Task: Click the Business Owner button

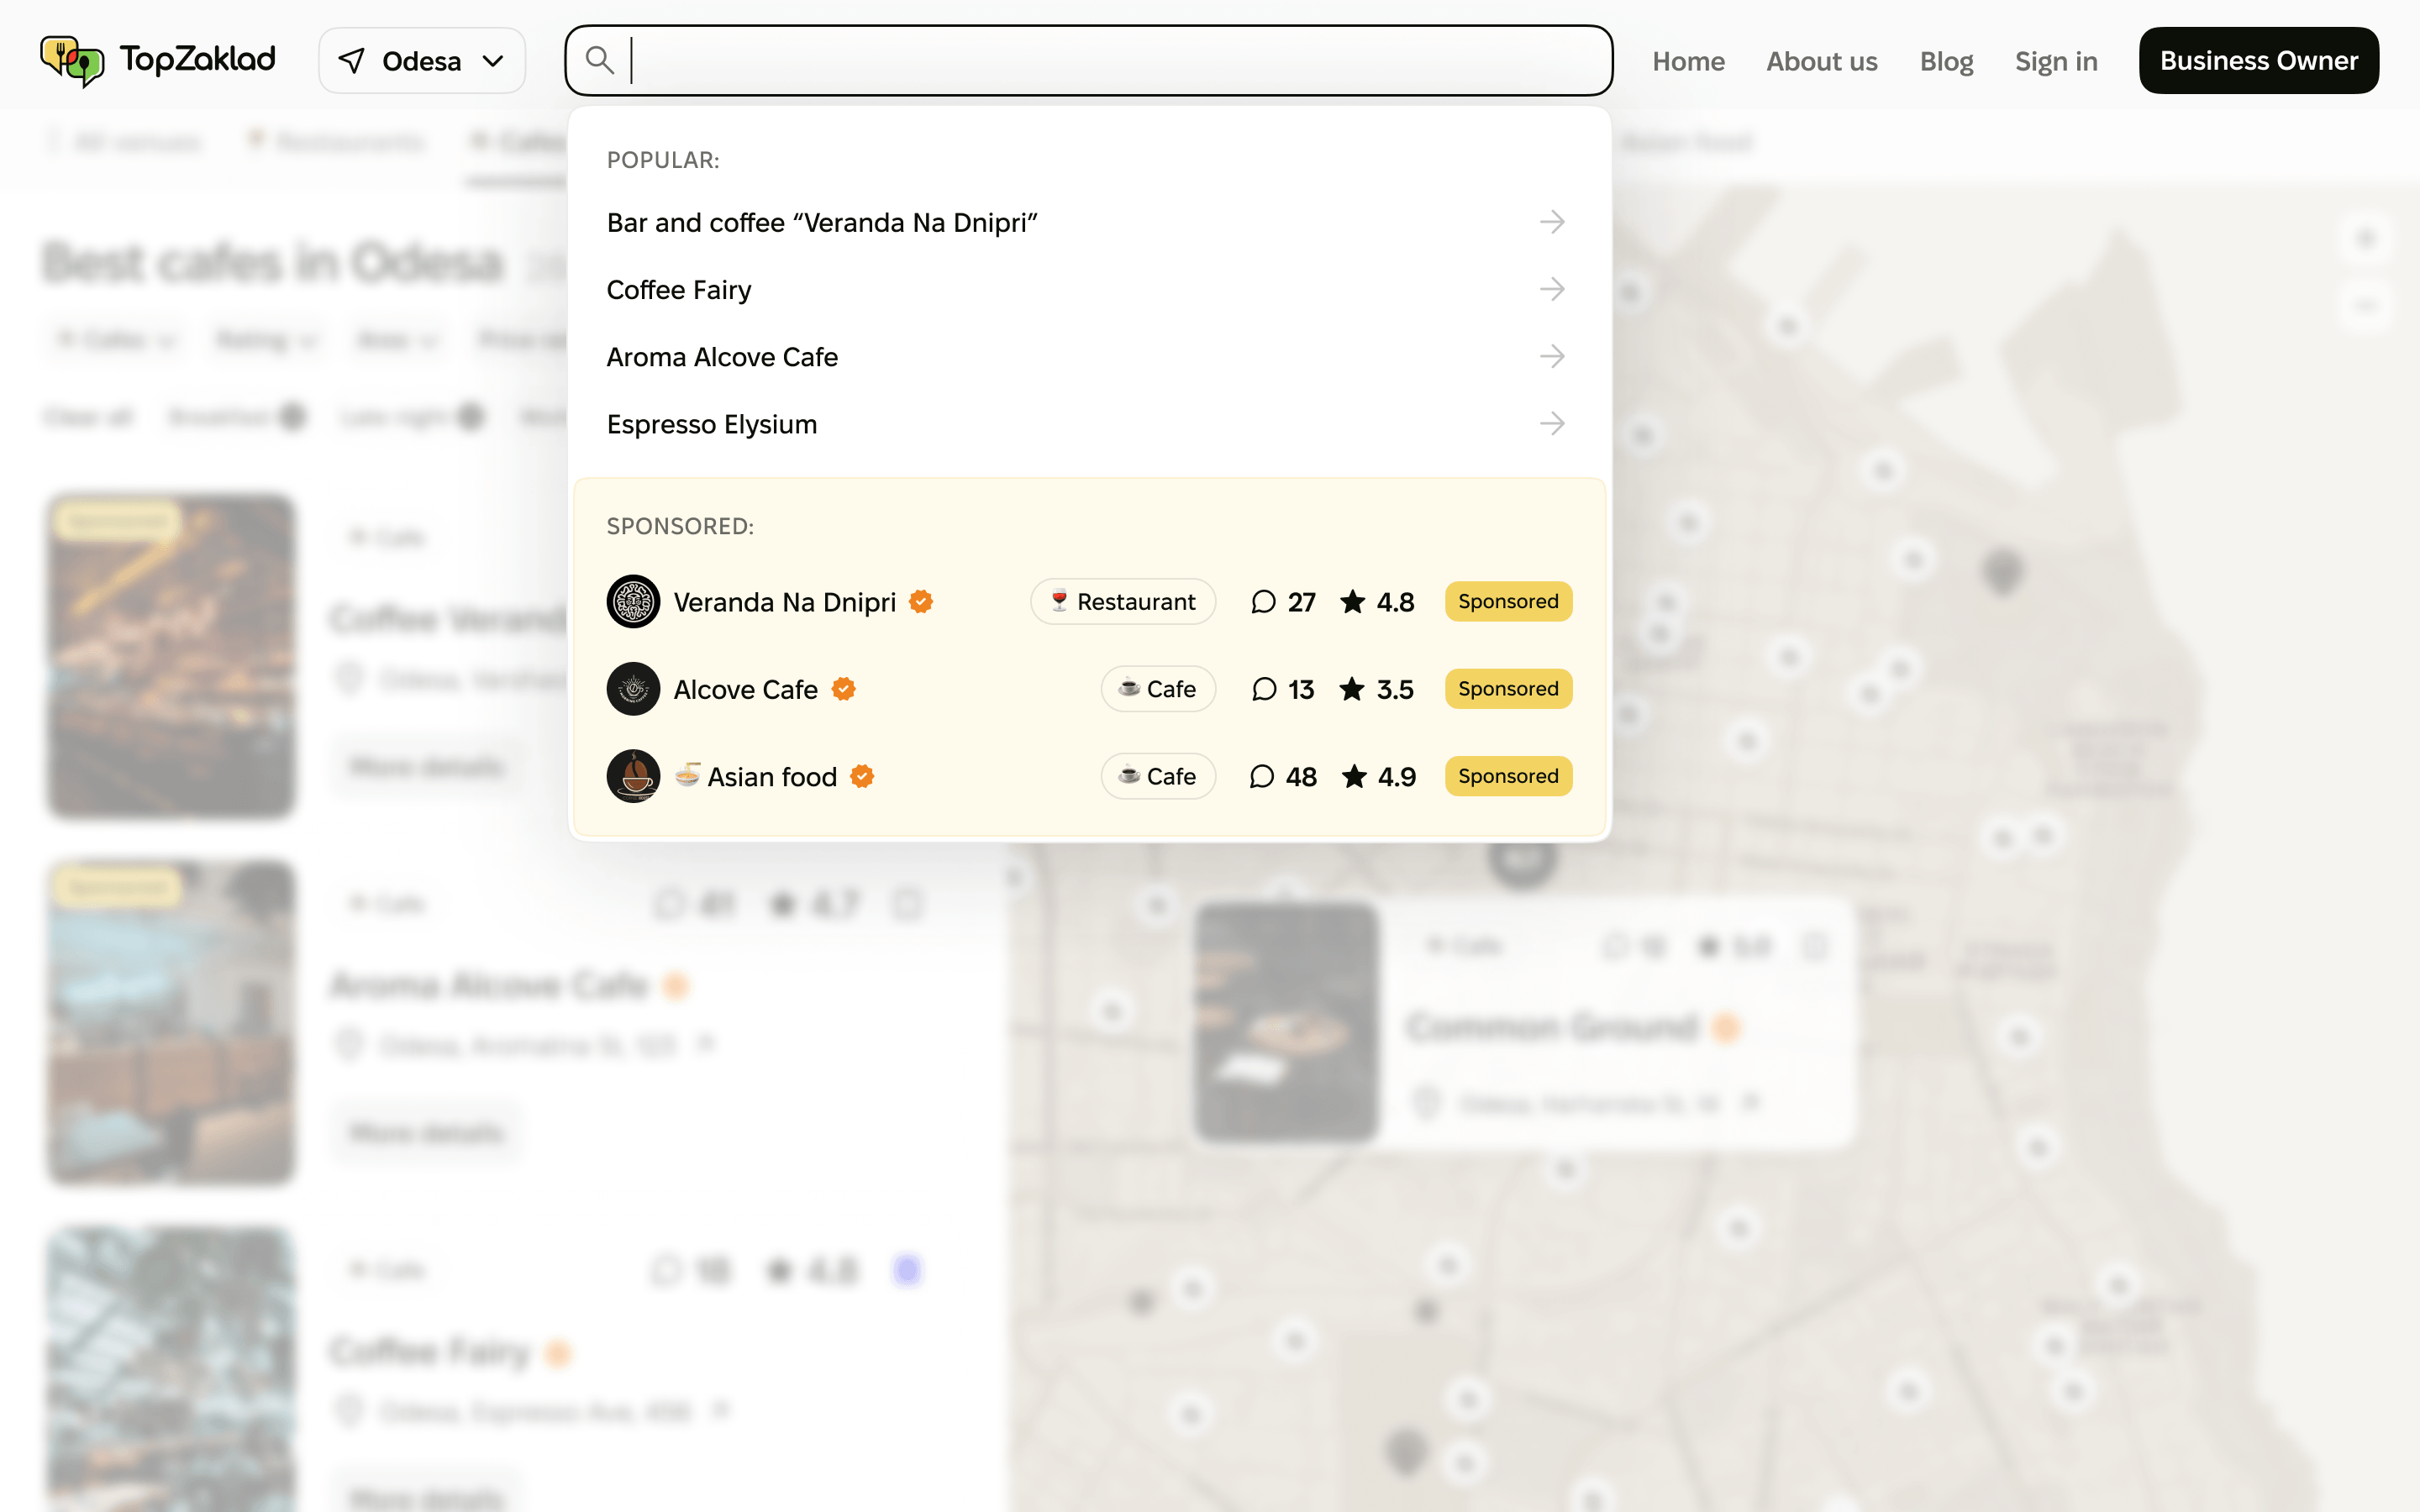Action: pos(2259,60)
